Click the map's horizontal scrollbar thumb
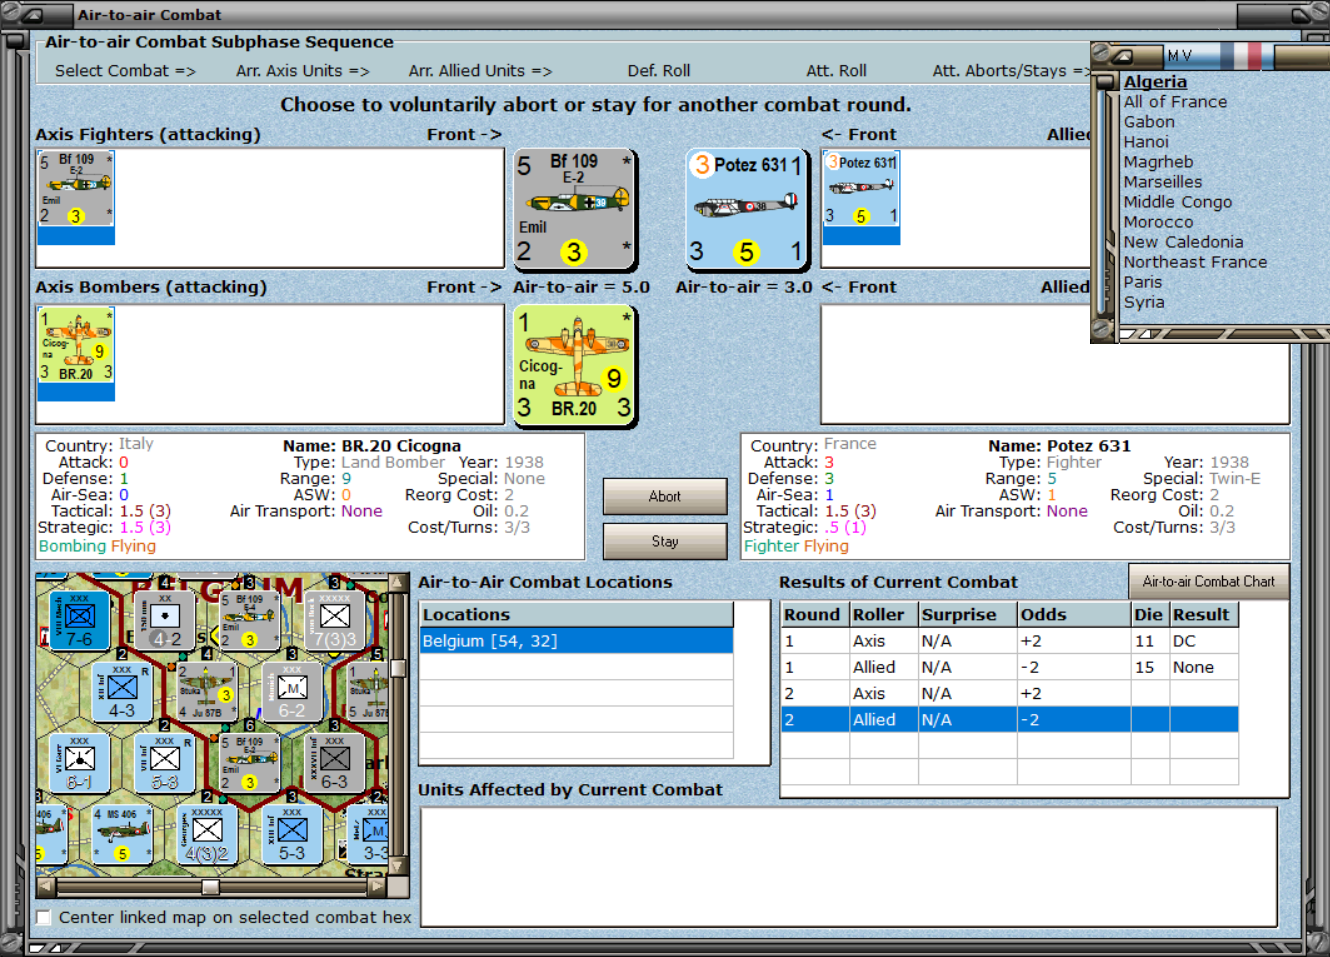 210,887
